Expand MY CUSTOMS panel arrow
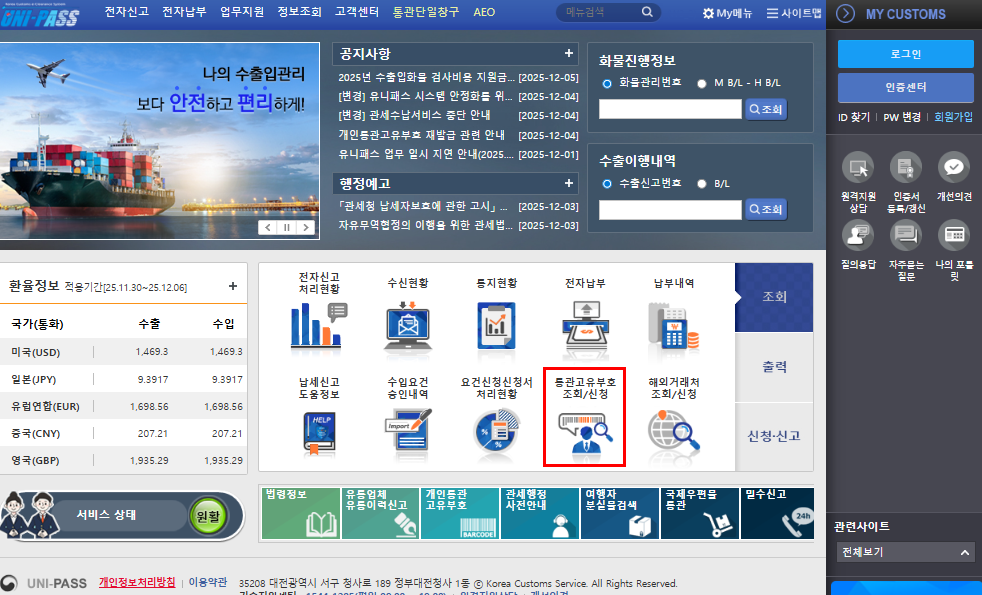 coord(845,13)
